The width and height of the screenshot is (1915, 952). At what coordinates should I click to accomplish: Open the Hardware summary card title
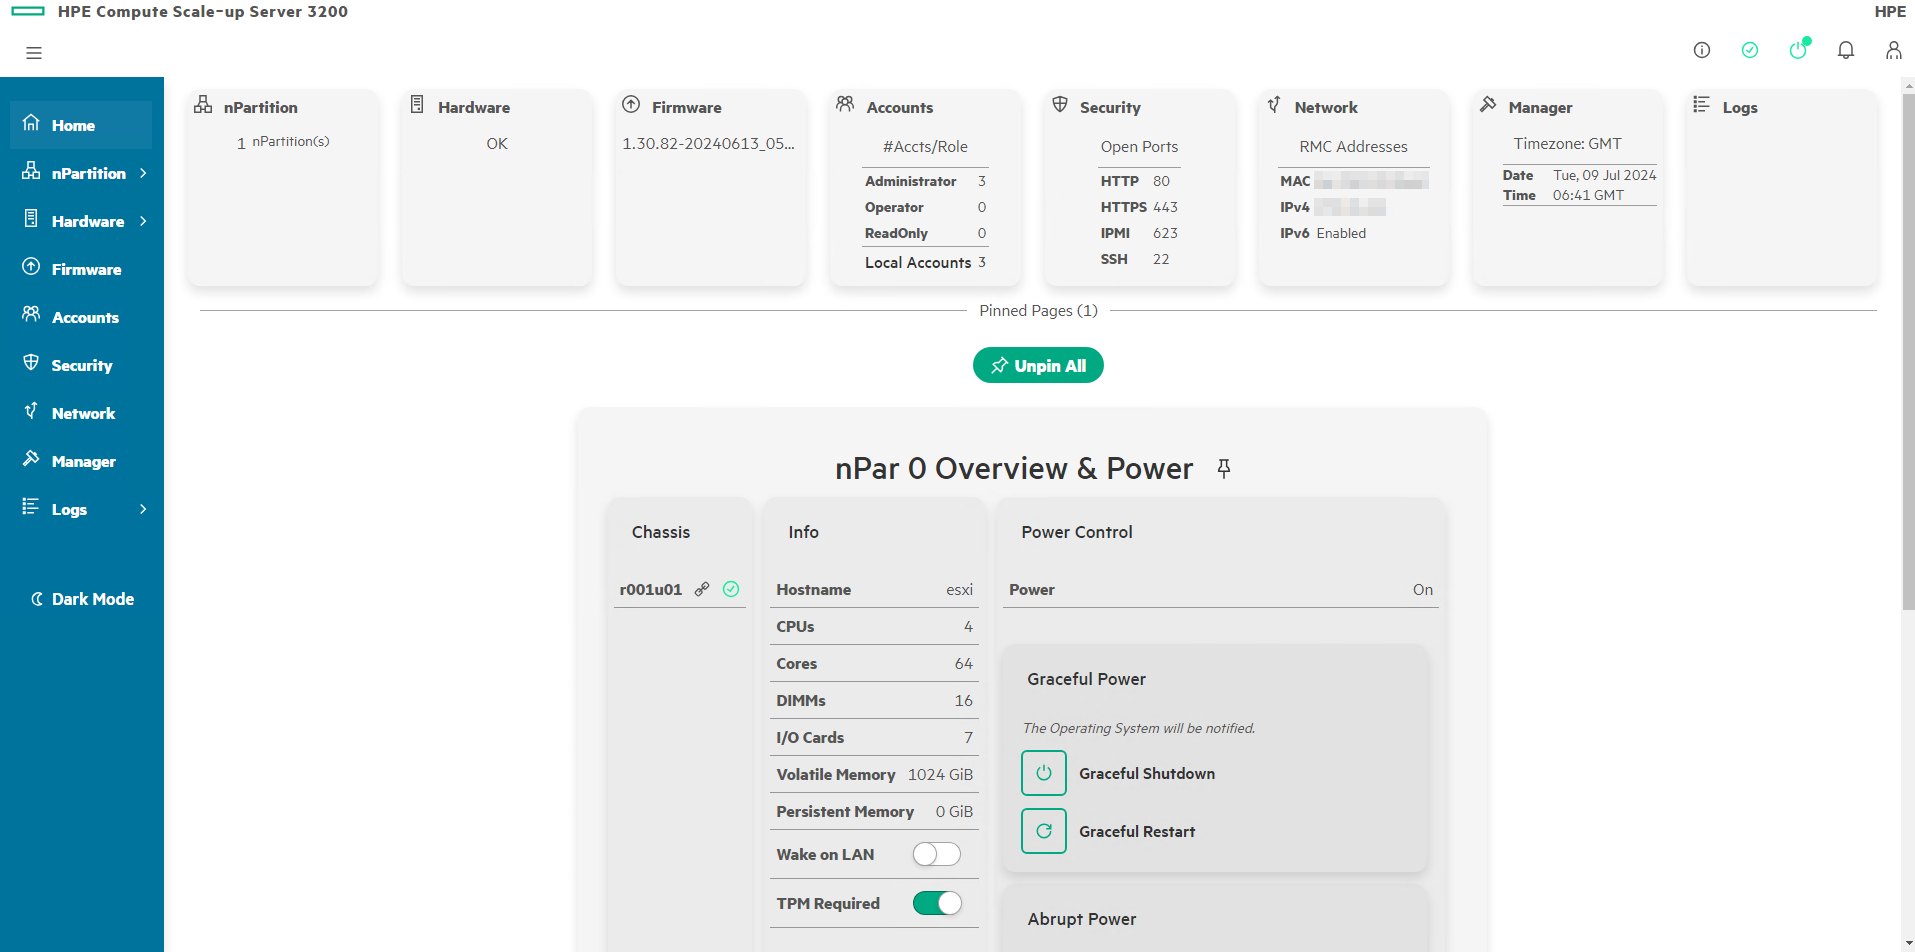(474, 107)
